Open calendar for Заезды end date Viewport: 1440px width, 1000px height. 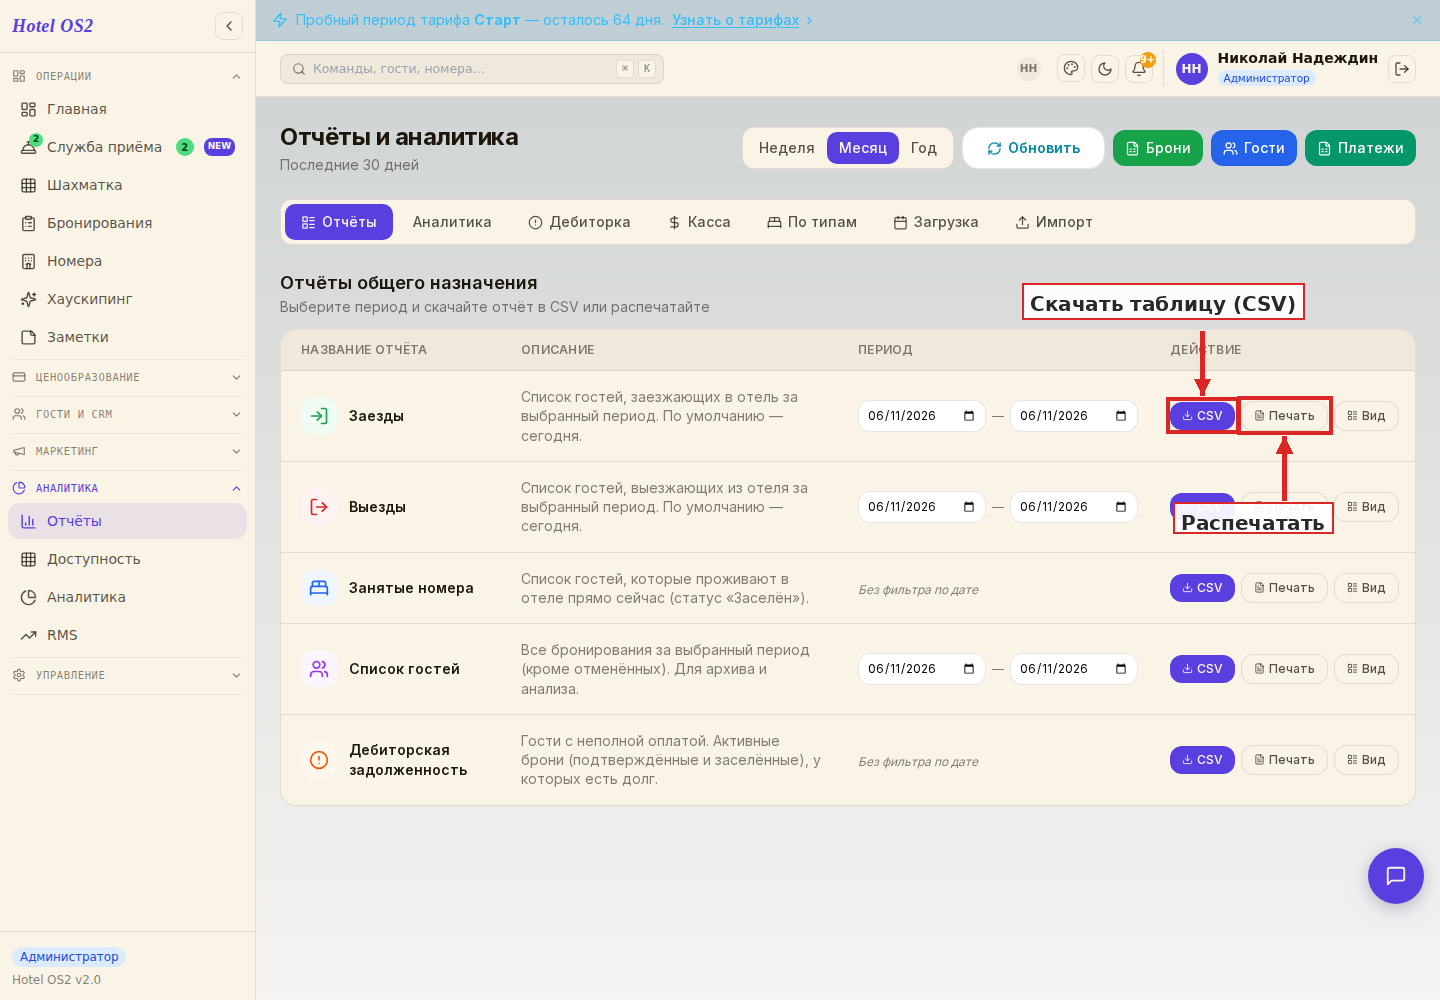[x=1121, y=416]
